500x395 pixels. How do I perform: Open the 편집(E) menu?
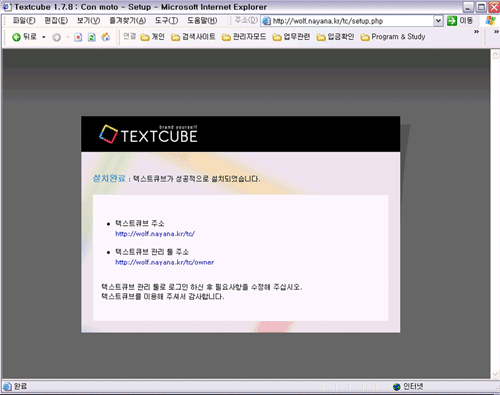pyautogui.click(x=56, y=21)
